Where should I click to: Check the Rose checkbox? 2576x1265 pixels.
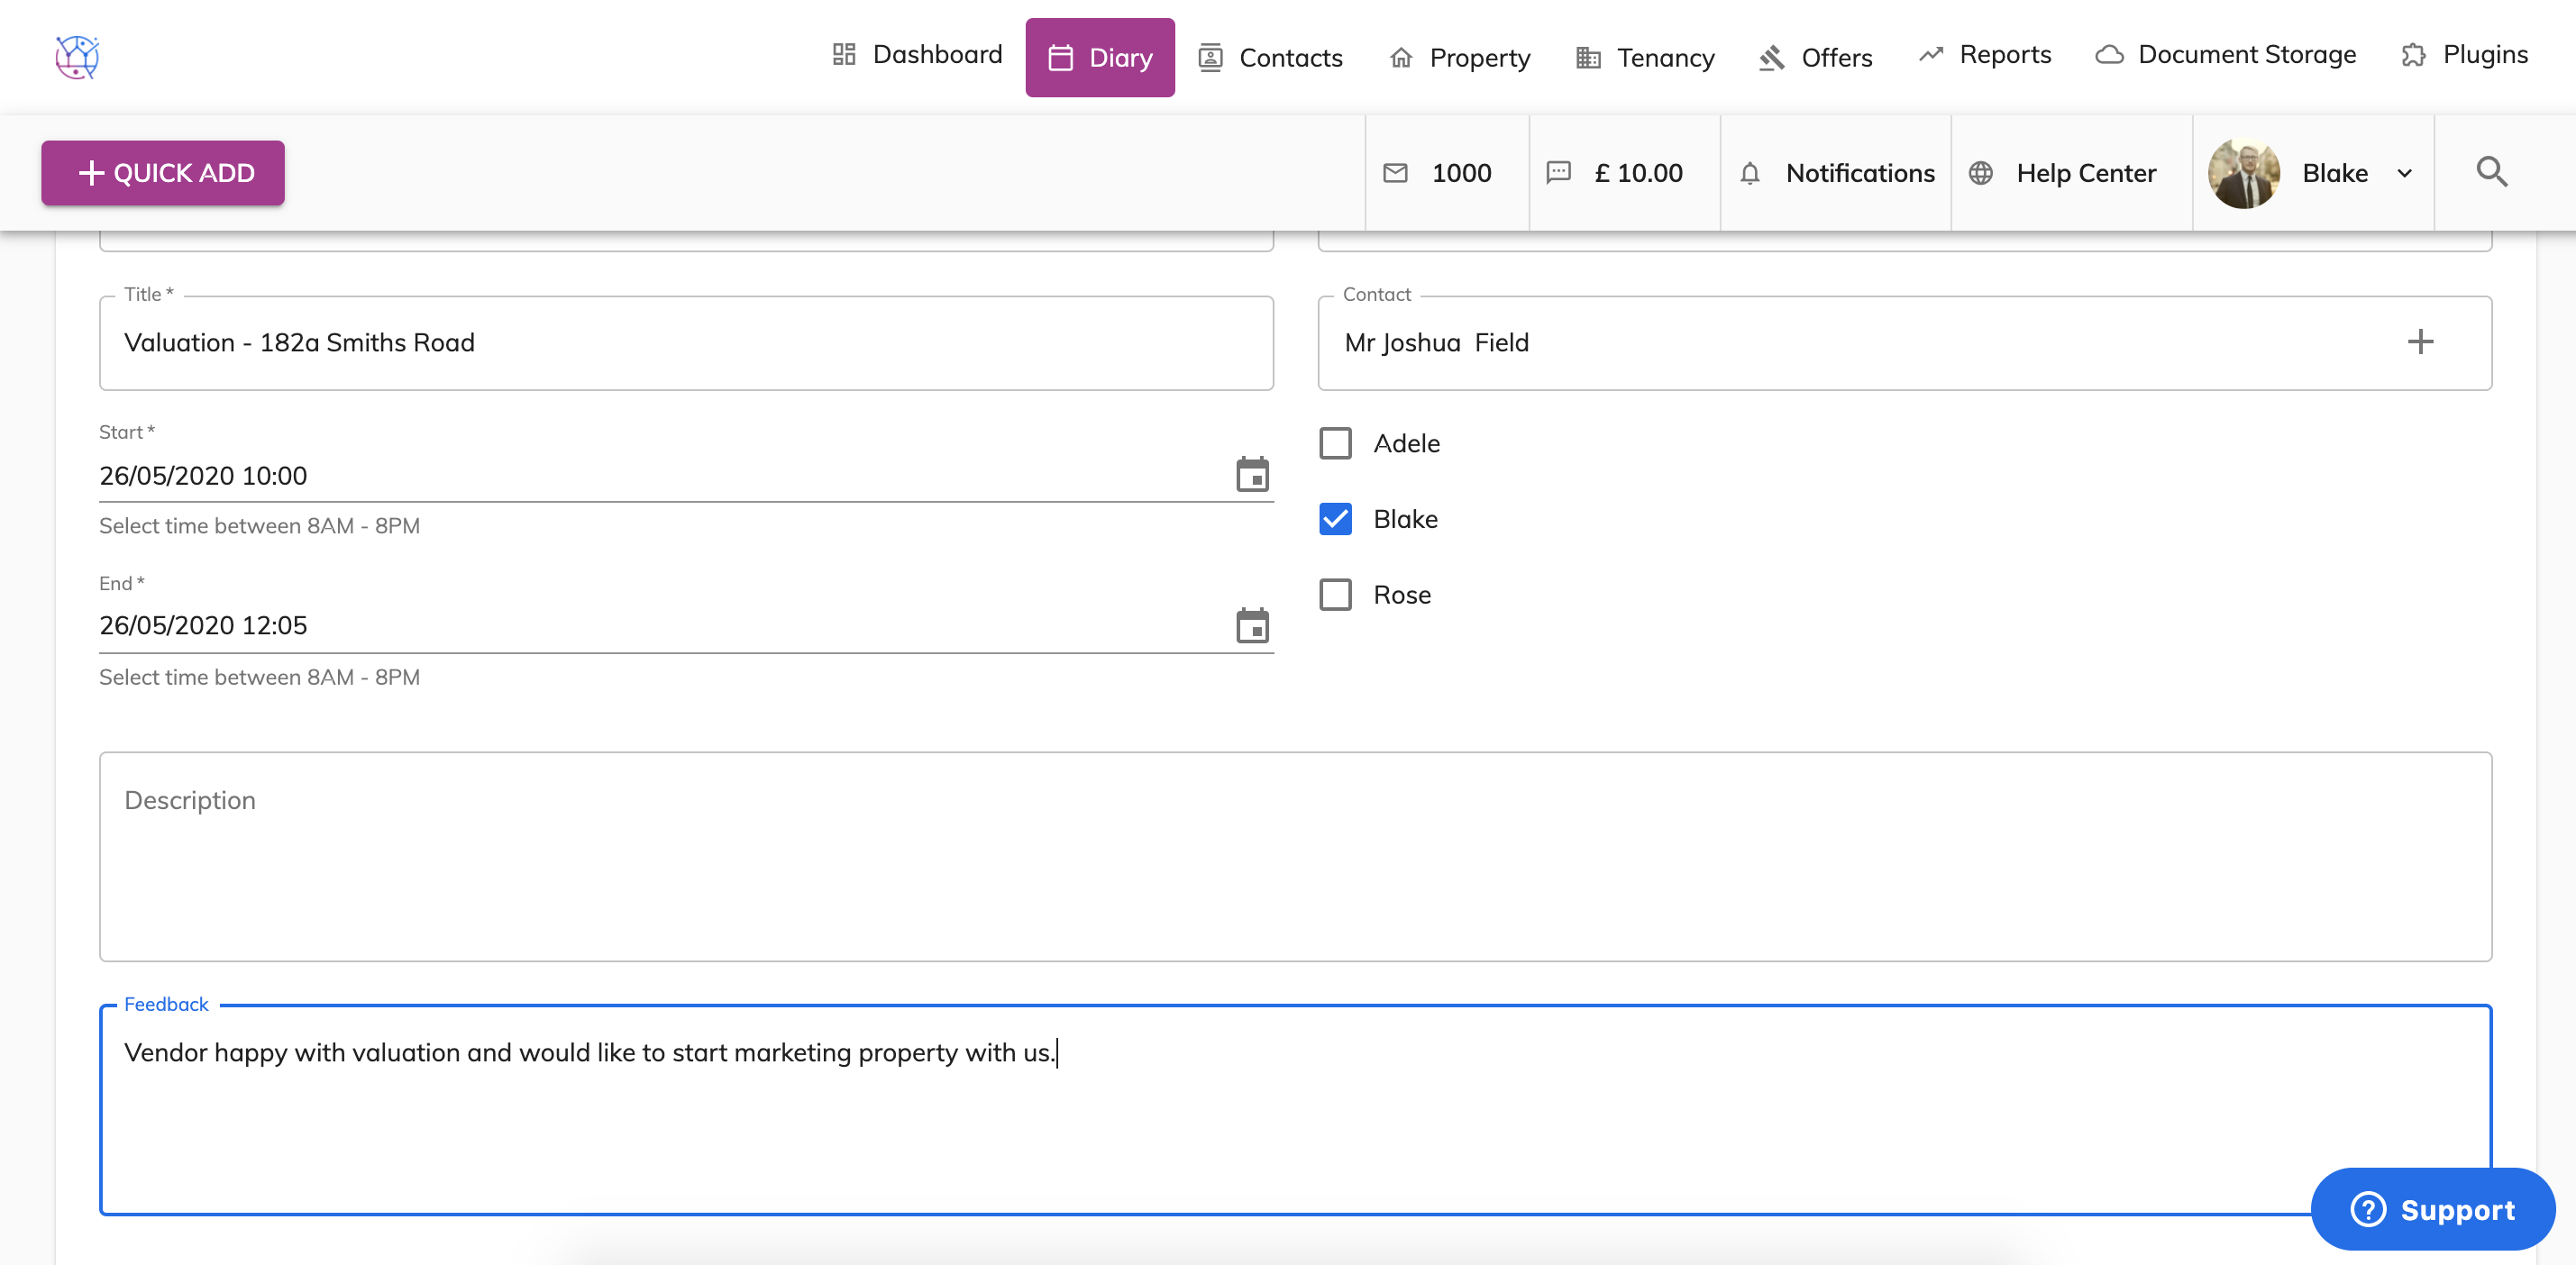tap(1335, 595)
